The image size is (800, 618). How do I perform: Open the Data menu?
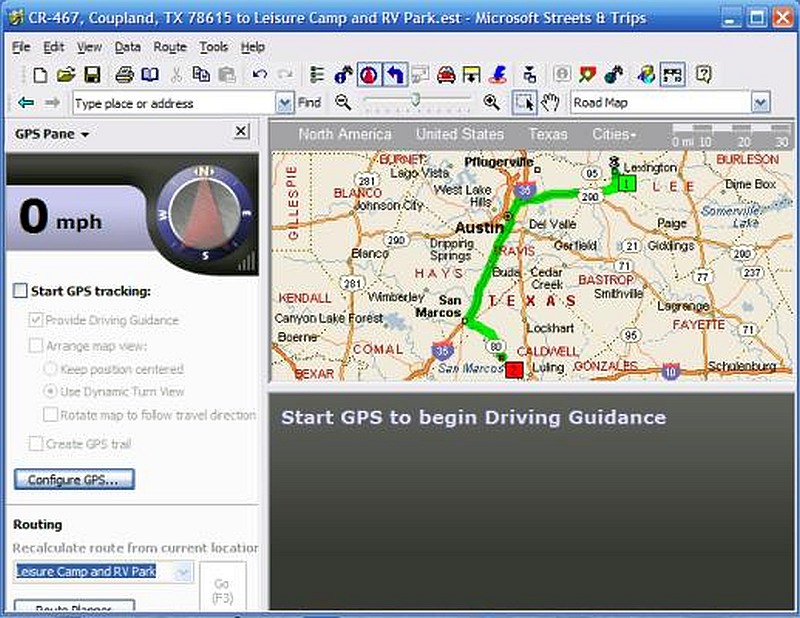[128, 47]
